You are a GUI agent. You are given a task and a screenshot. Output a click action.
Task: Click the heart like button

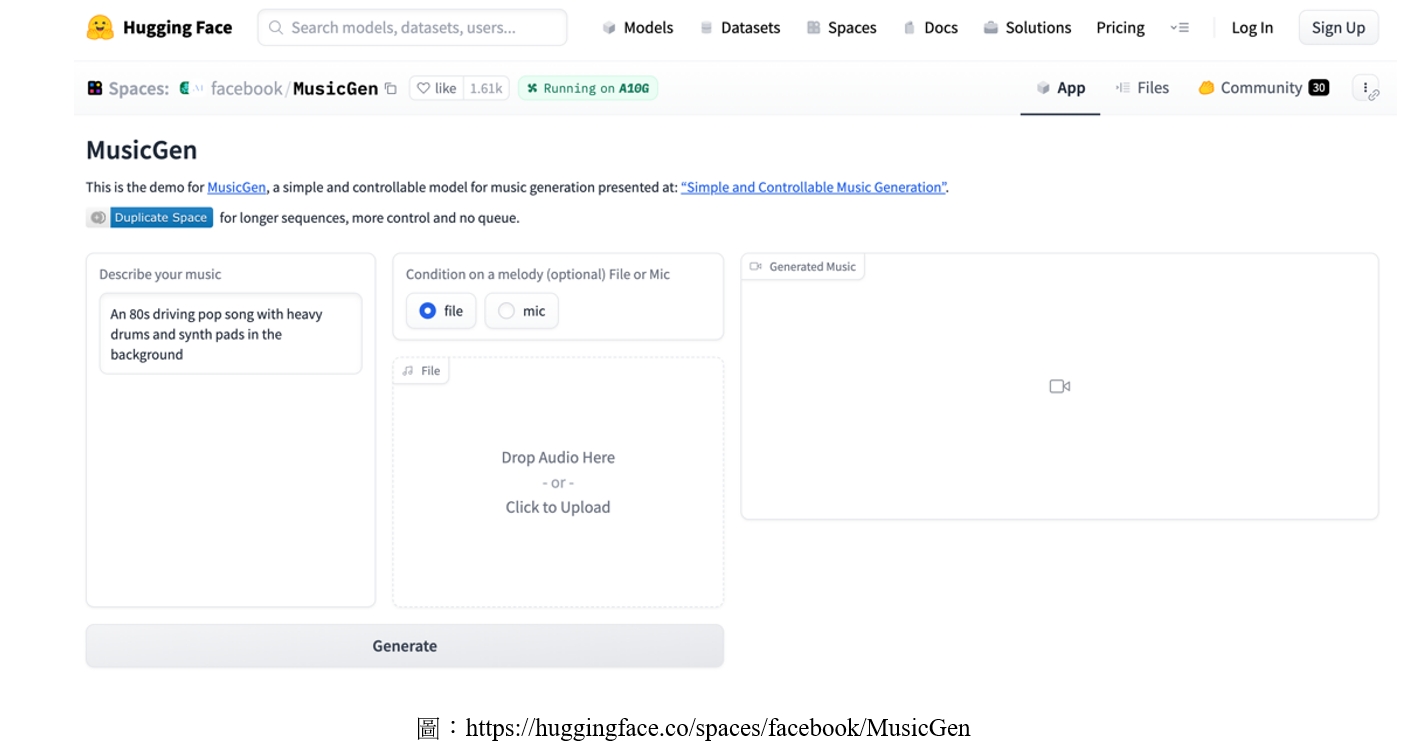coord(436,88)
